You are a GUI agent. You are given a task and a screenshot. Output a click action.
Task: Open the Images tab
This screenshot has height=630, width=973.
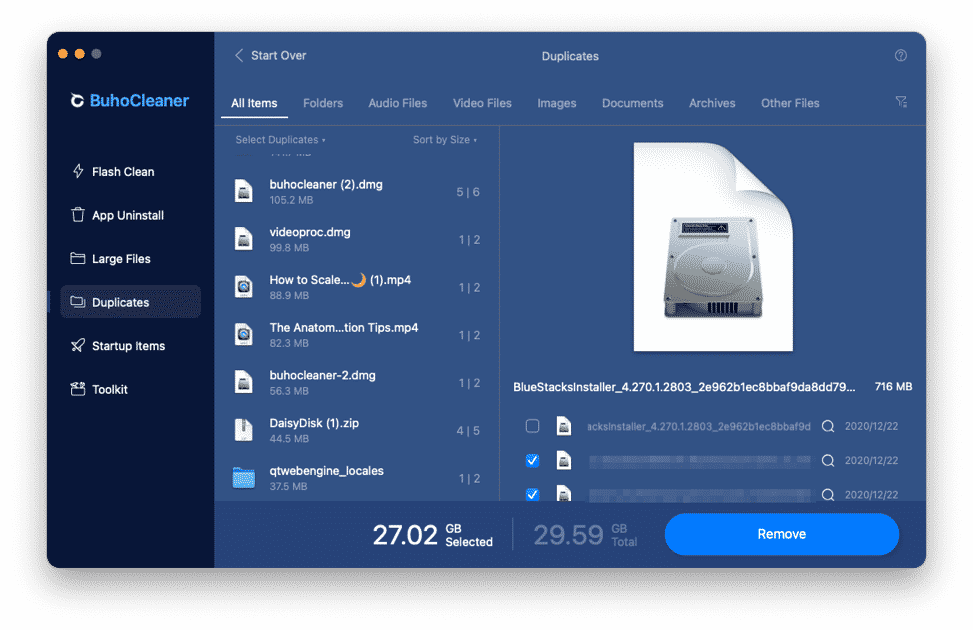557,103
